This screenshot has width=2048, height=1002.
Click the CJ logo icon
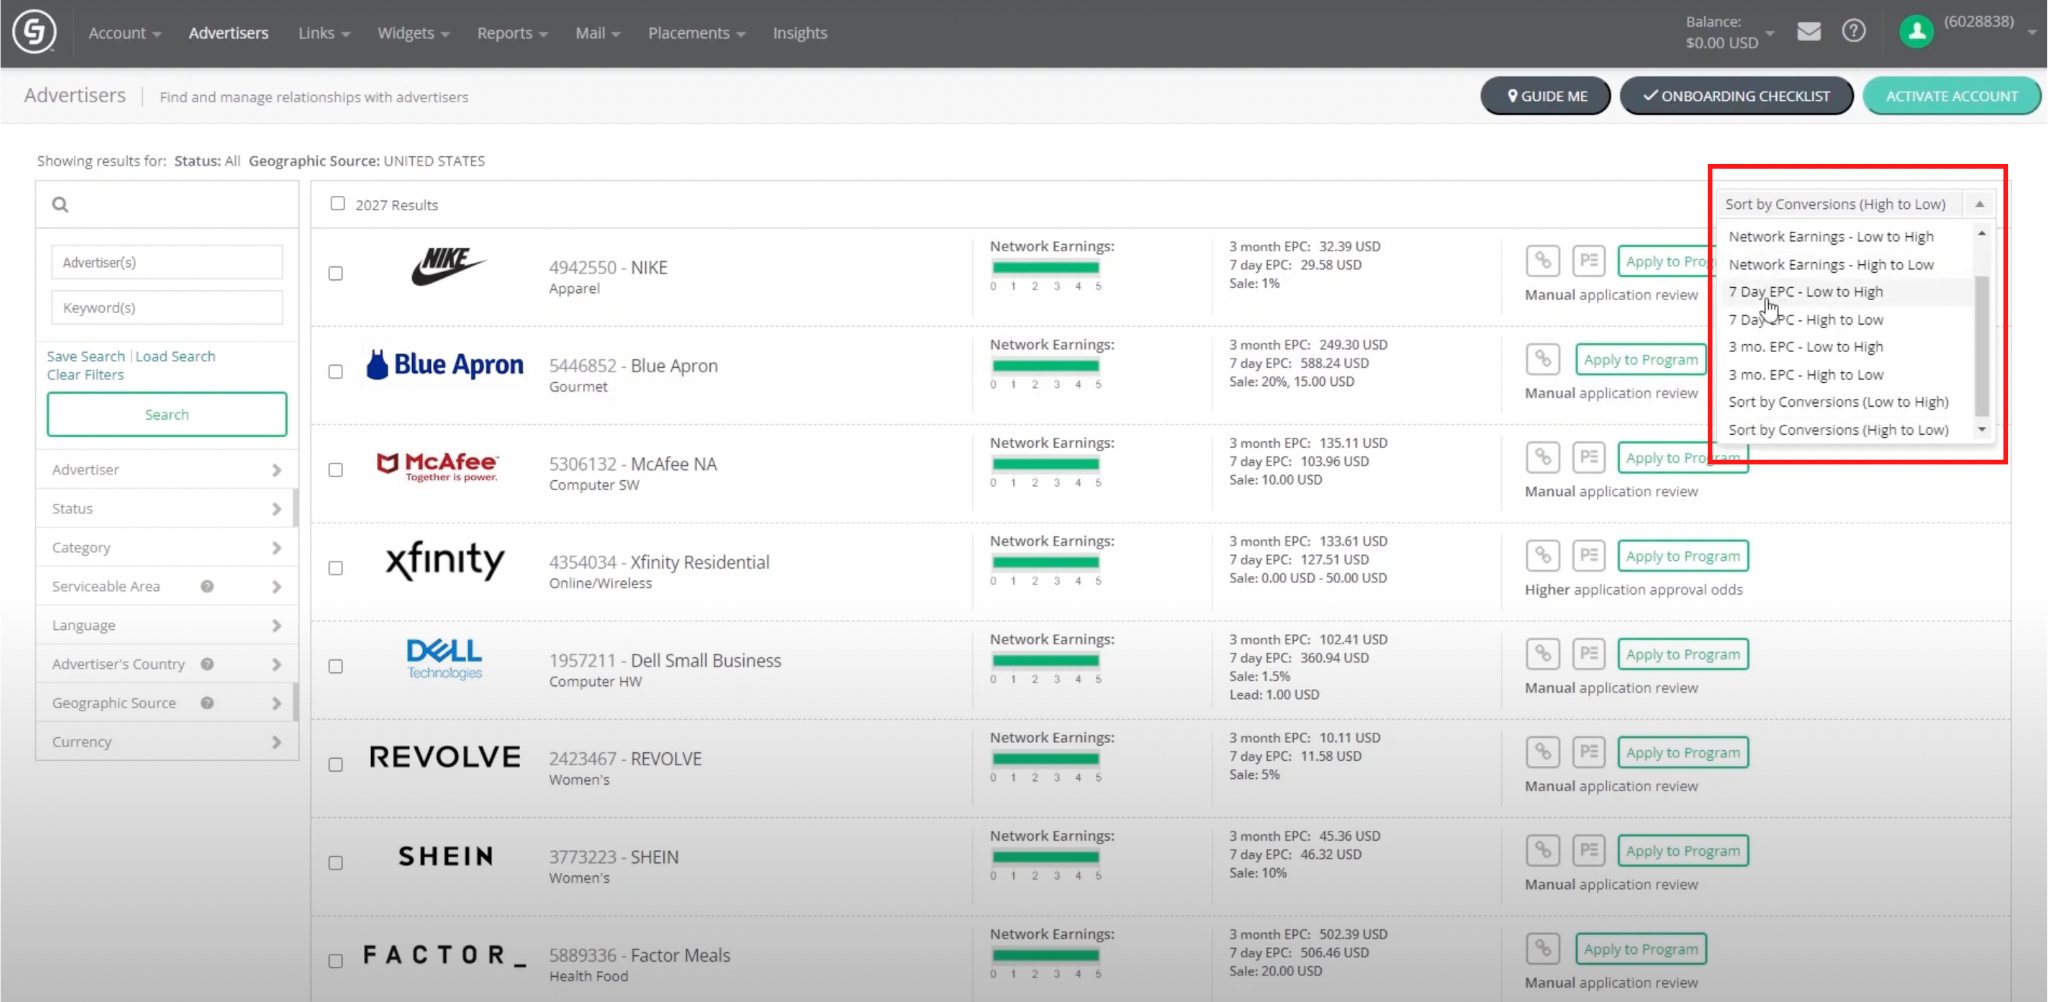click(x=34, y=32)
